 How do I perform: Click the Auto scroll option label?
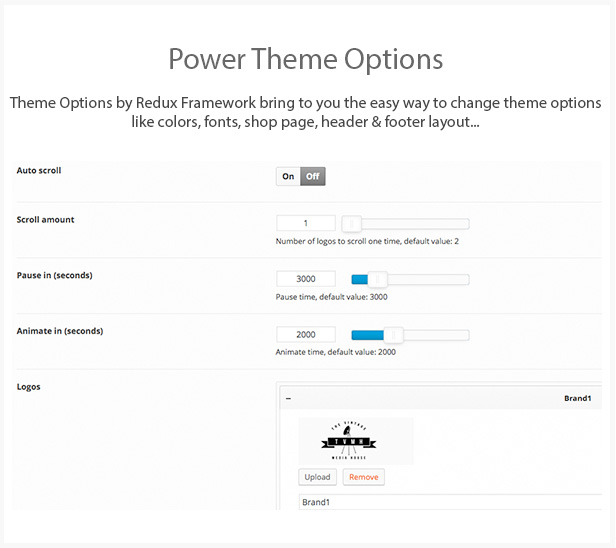(x=39, y=170)
